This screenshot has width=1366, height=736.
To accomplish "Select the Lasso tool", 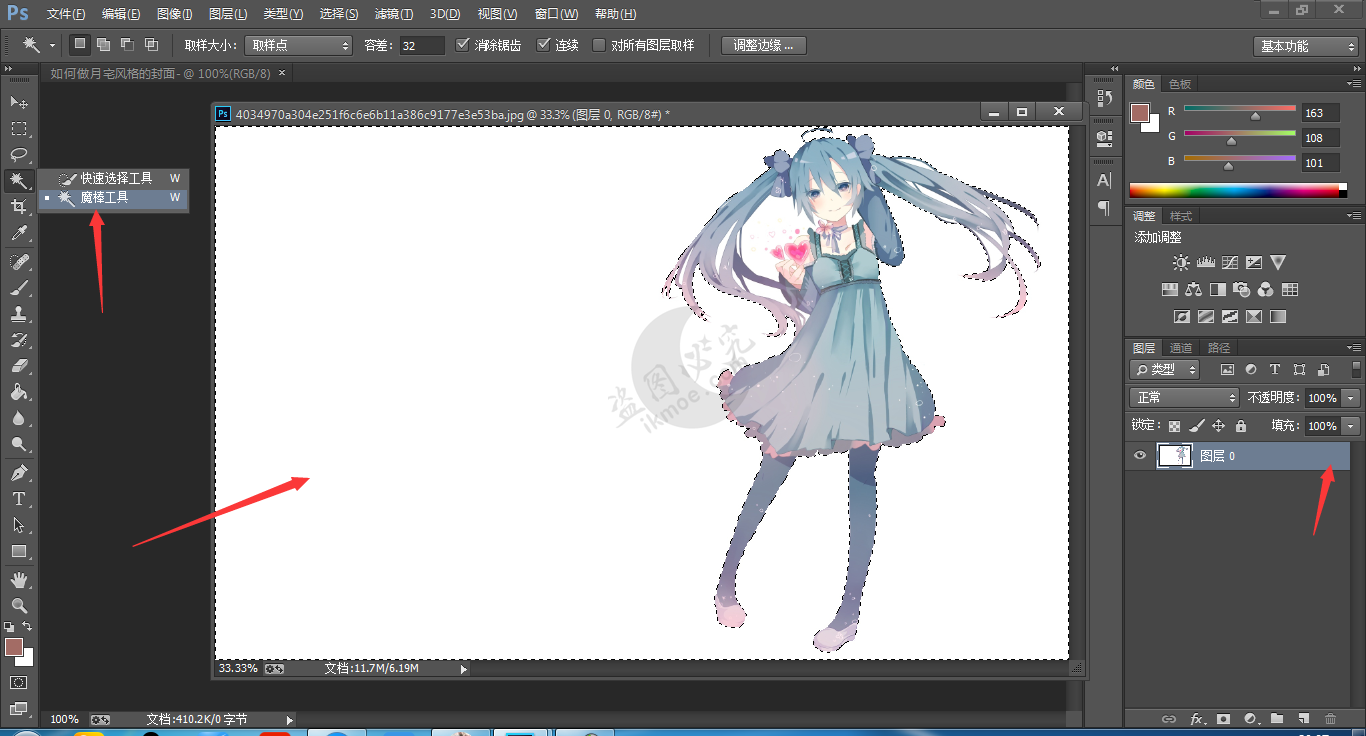I will click(19, 154).
